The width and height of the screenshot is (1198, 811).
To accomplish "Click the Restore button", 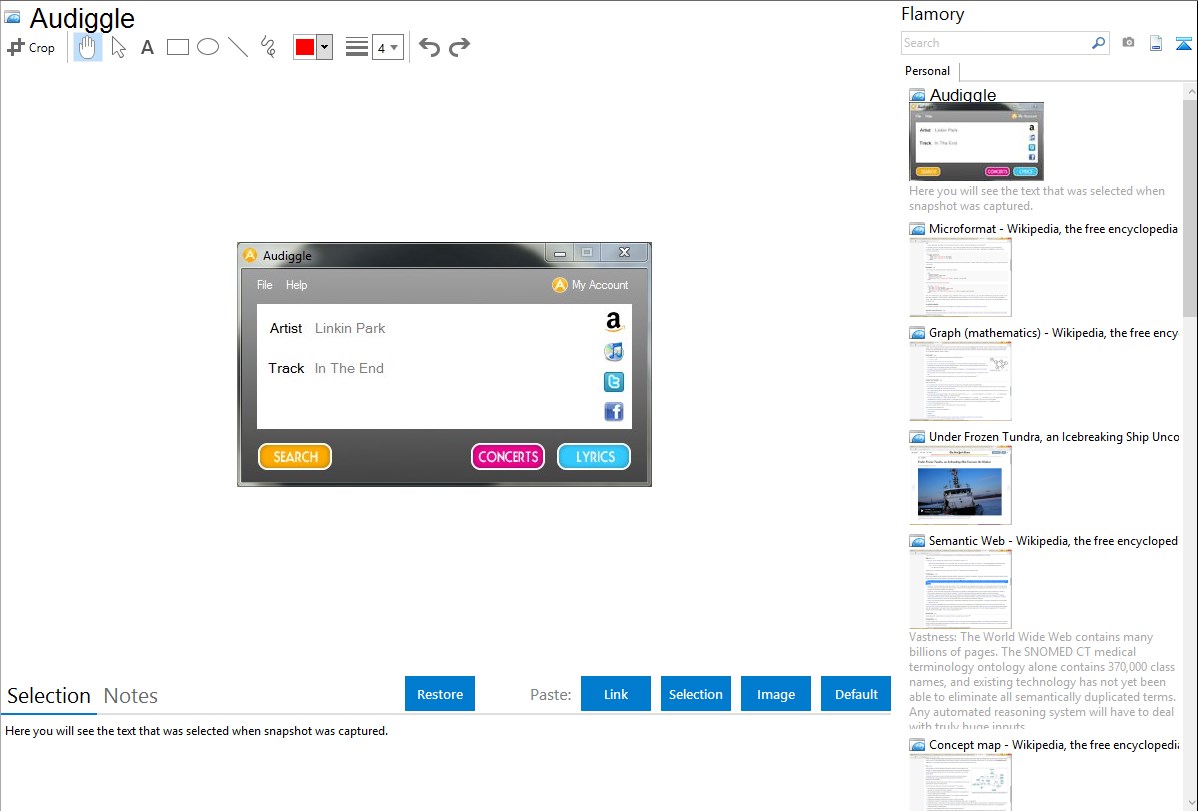I will tap(440, 693).
